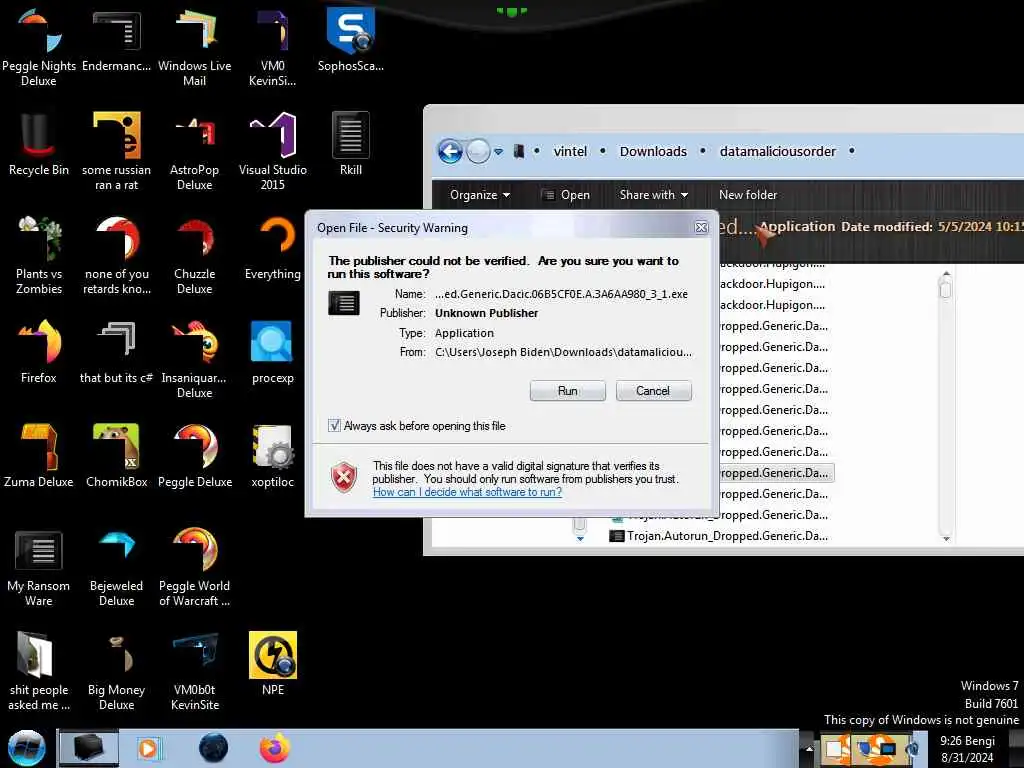Launch the Firefox desktop shortcut

[39, 352]
